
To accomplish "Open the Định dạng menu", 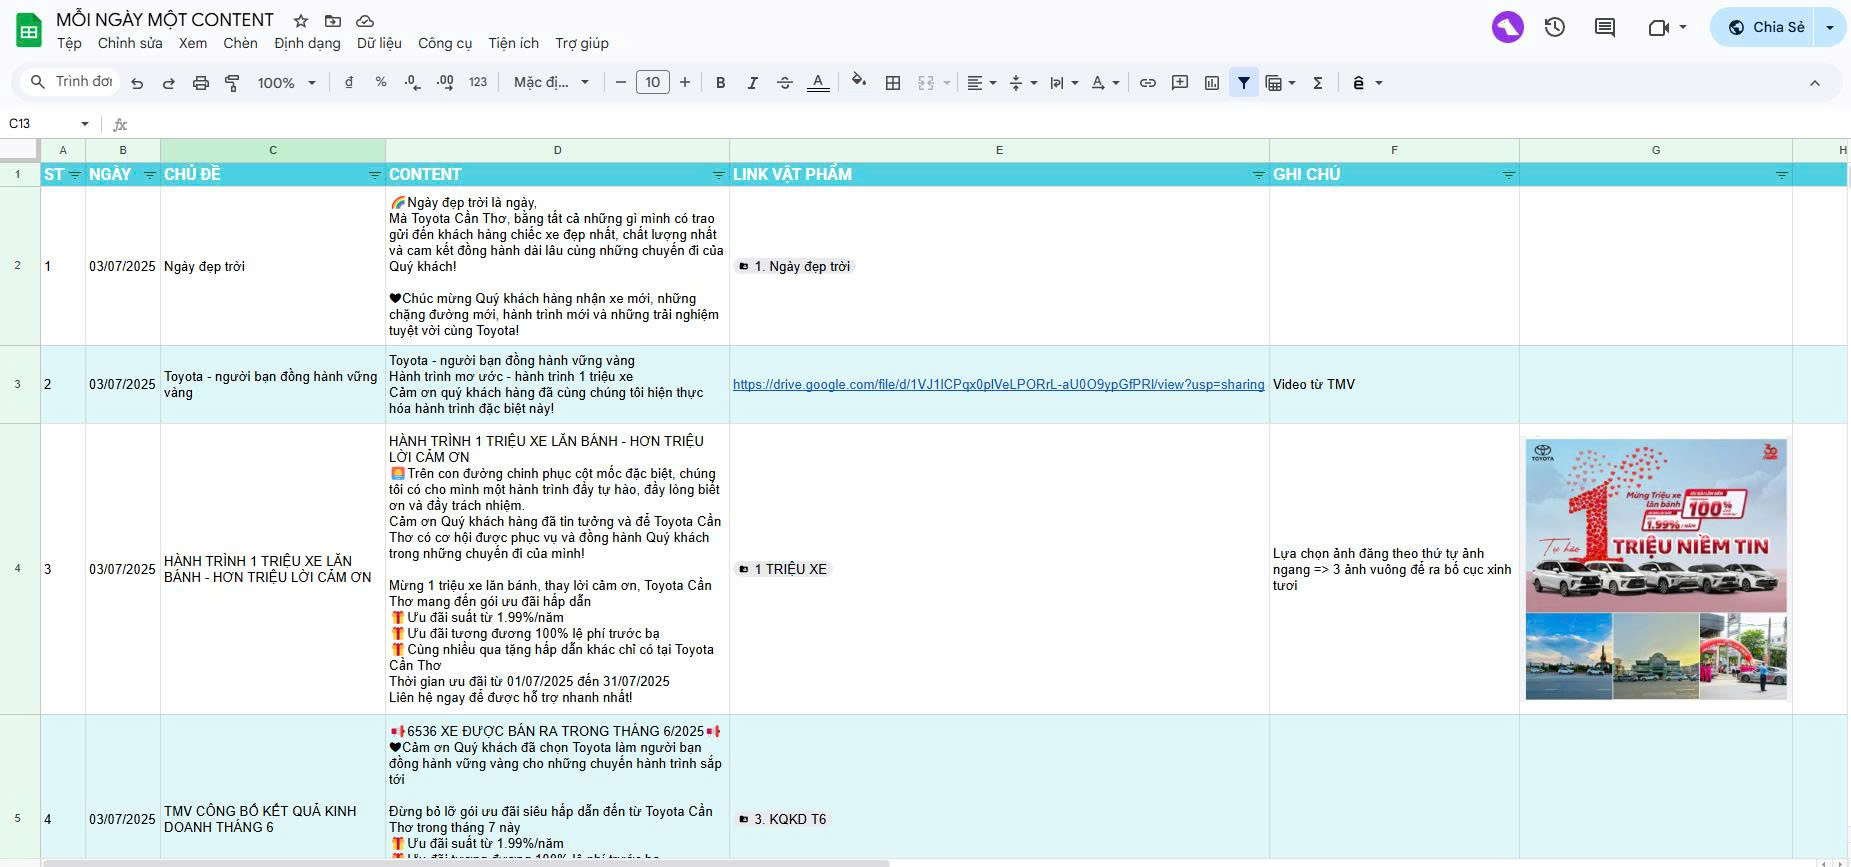I will pos(307,43).
